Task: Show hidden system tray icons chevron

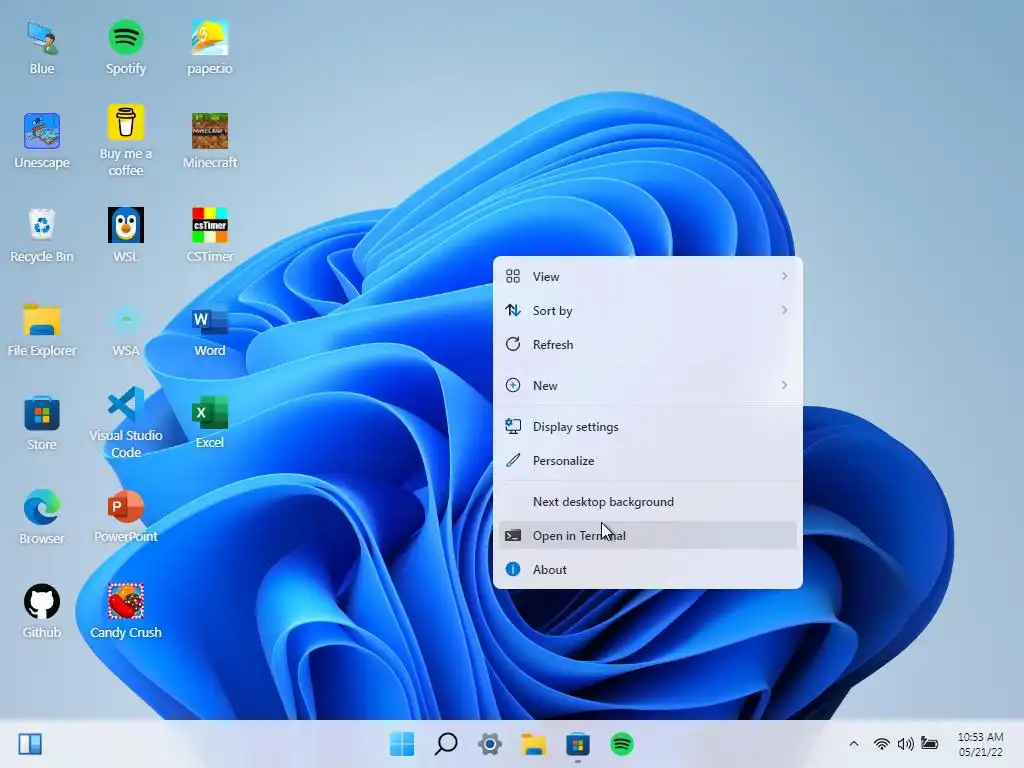Action: click(854, 744)
